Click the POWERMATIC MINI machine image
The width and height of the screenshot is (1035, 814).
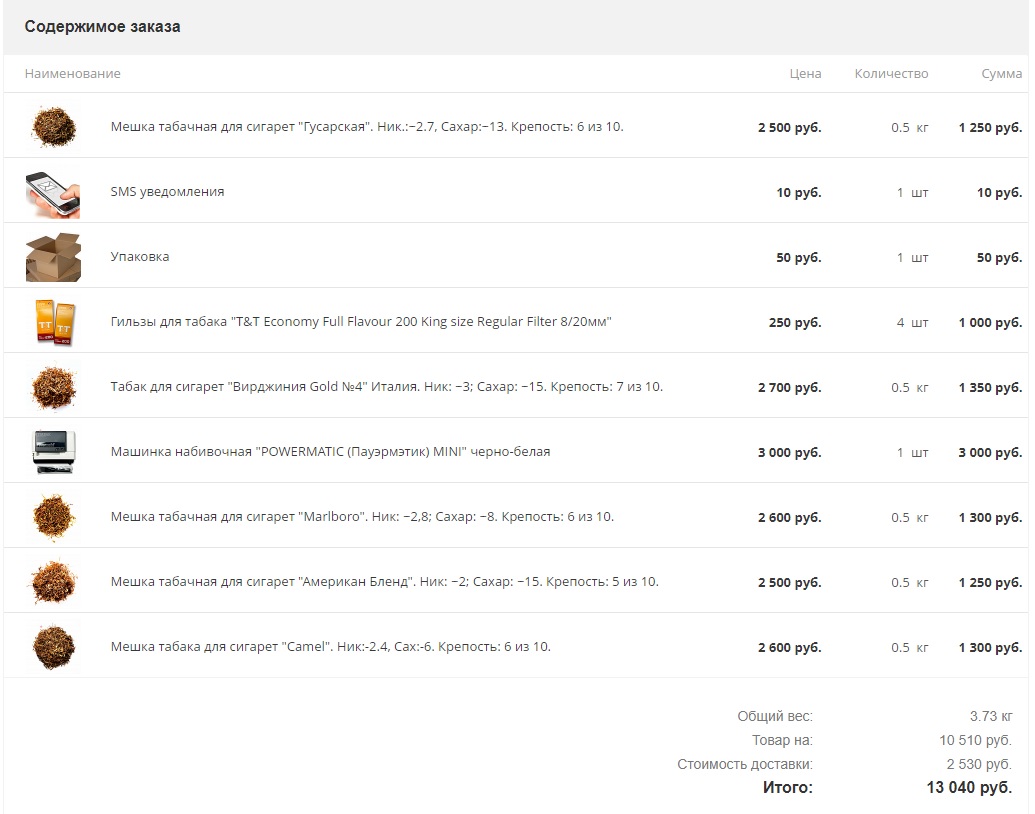[52, 452]
